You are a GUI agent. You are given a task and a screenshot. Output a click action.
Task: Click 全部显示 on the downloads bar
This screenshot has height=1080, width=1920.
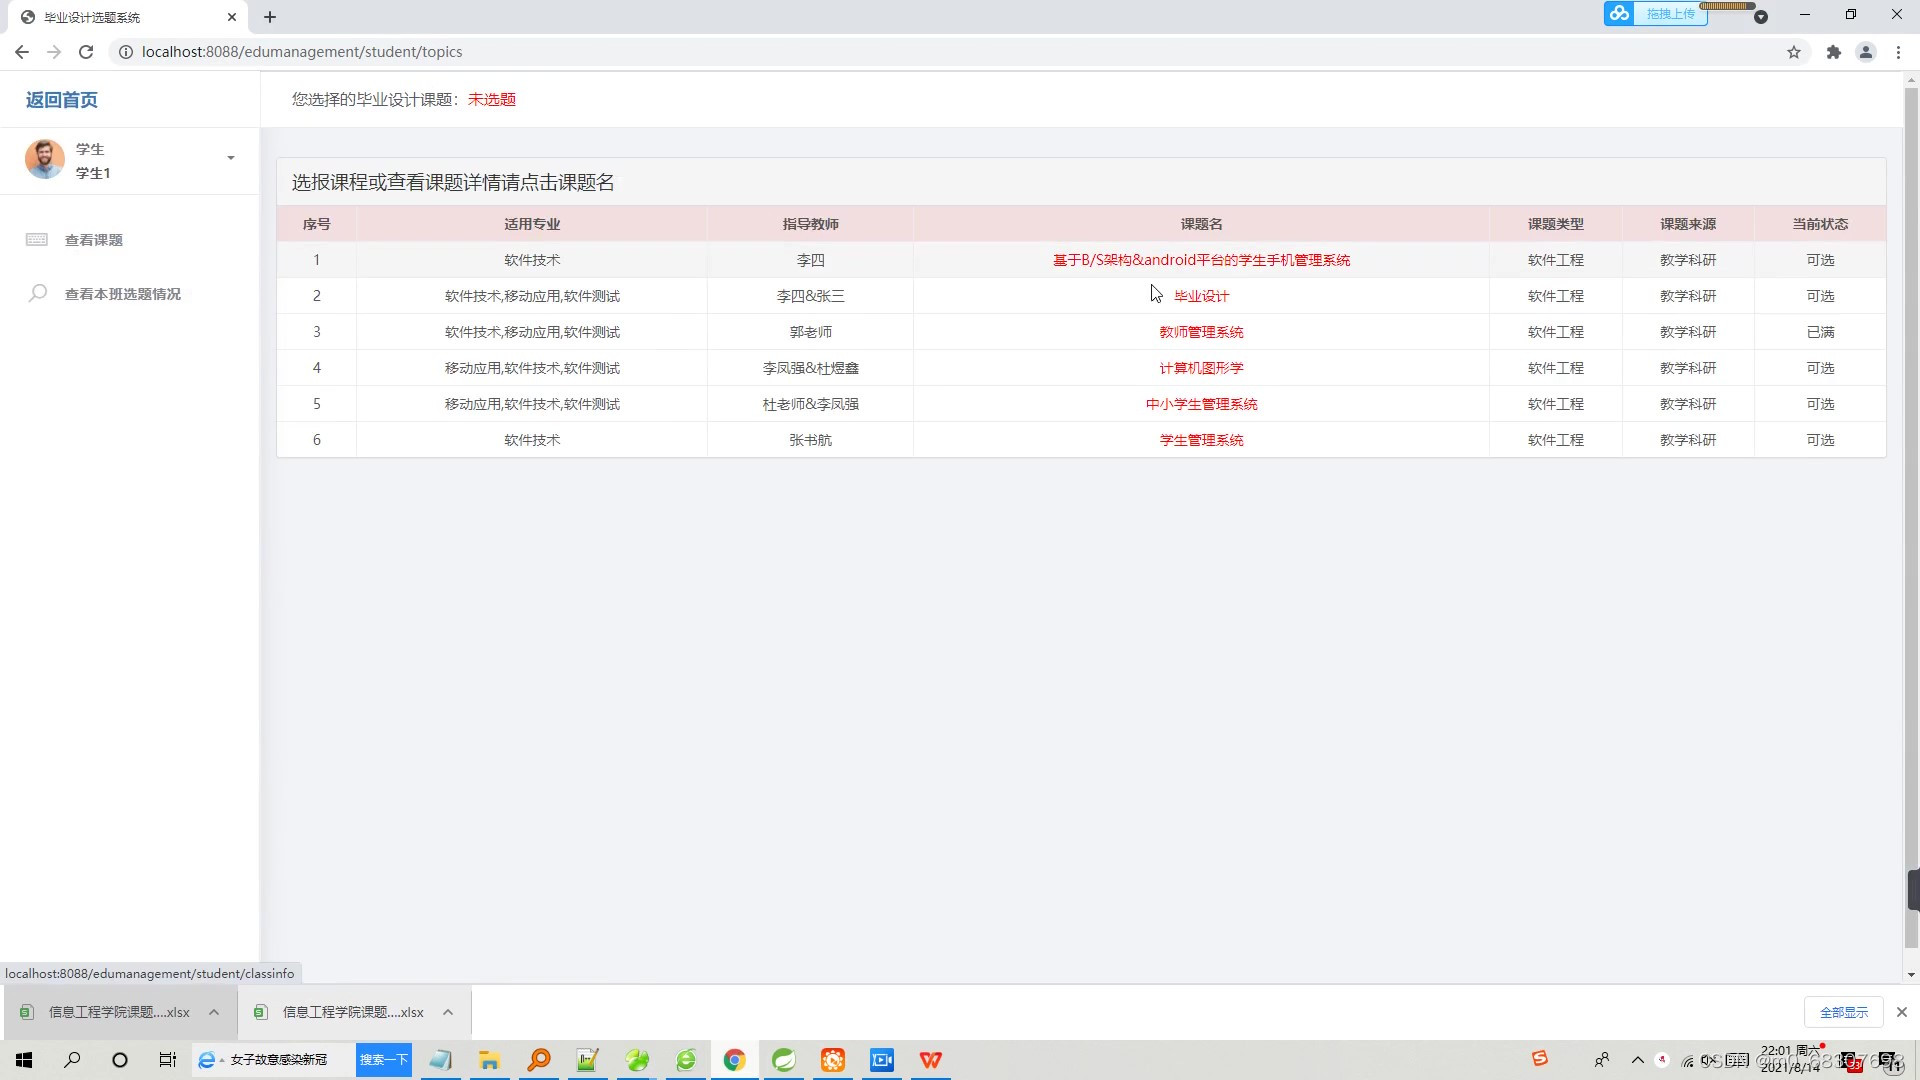click(x=1843, y=1012)
